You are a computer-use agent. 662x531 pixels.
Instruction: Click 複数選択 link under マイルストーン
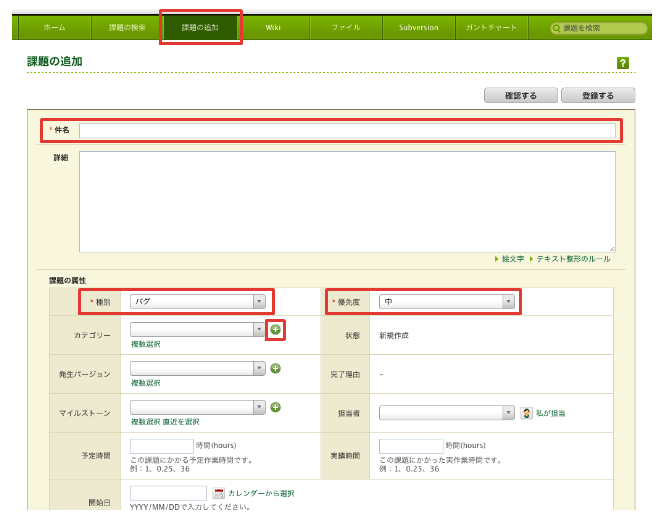[146, 422]
